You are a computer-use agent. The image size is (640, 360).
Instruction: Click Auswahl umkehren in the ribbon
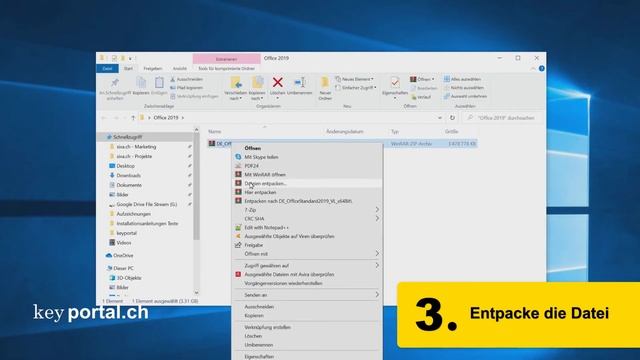pyautogui.click(x=465, y=96)
